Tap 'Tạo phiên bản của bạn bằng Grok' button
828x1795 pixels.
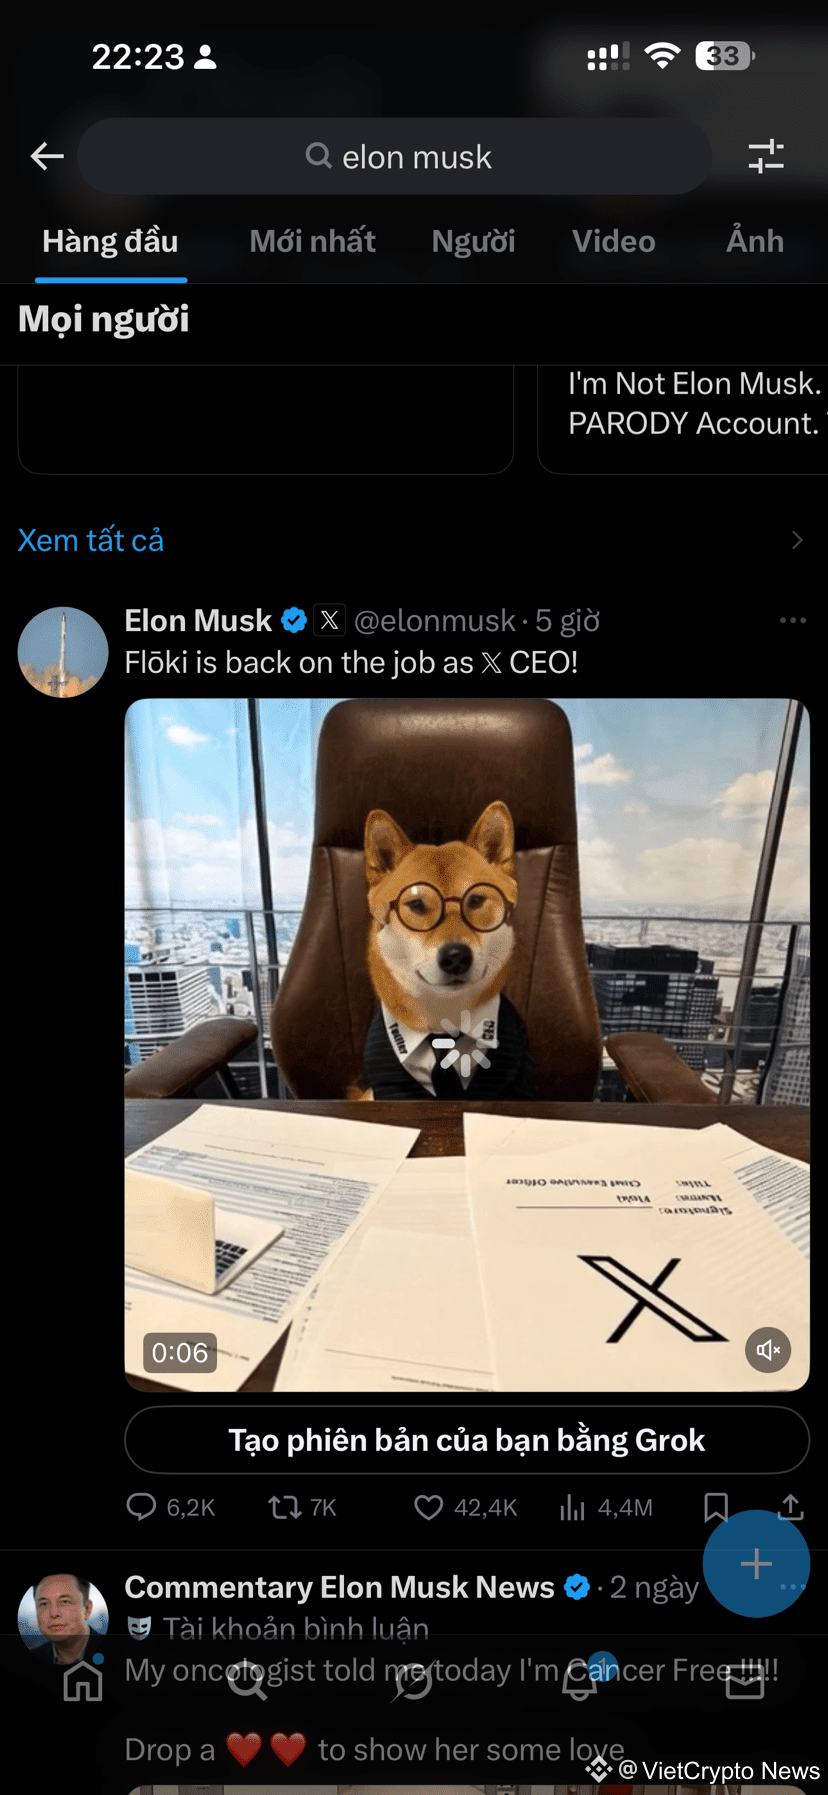click(466, 1440)
